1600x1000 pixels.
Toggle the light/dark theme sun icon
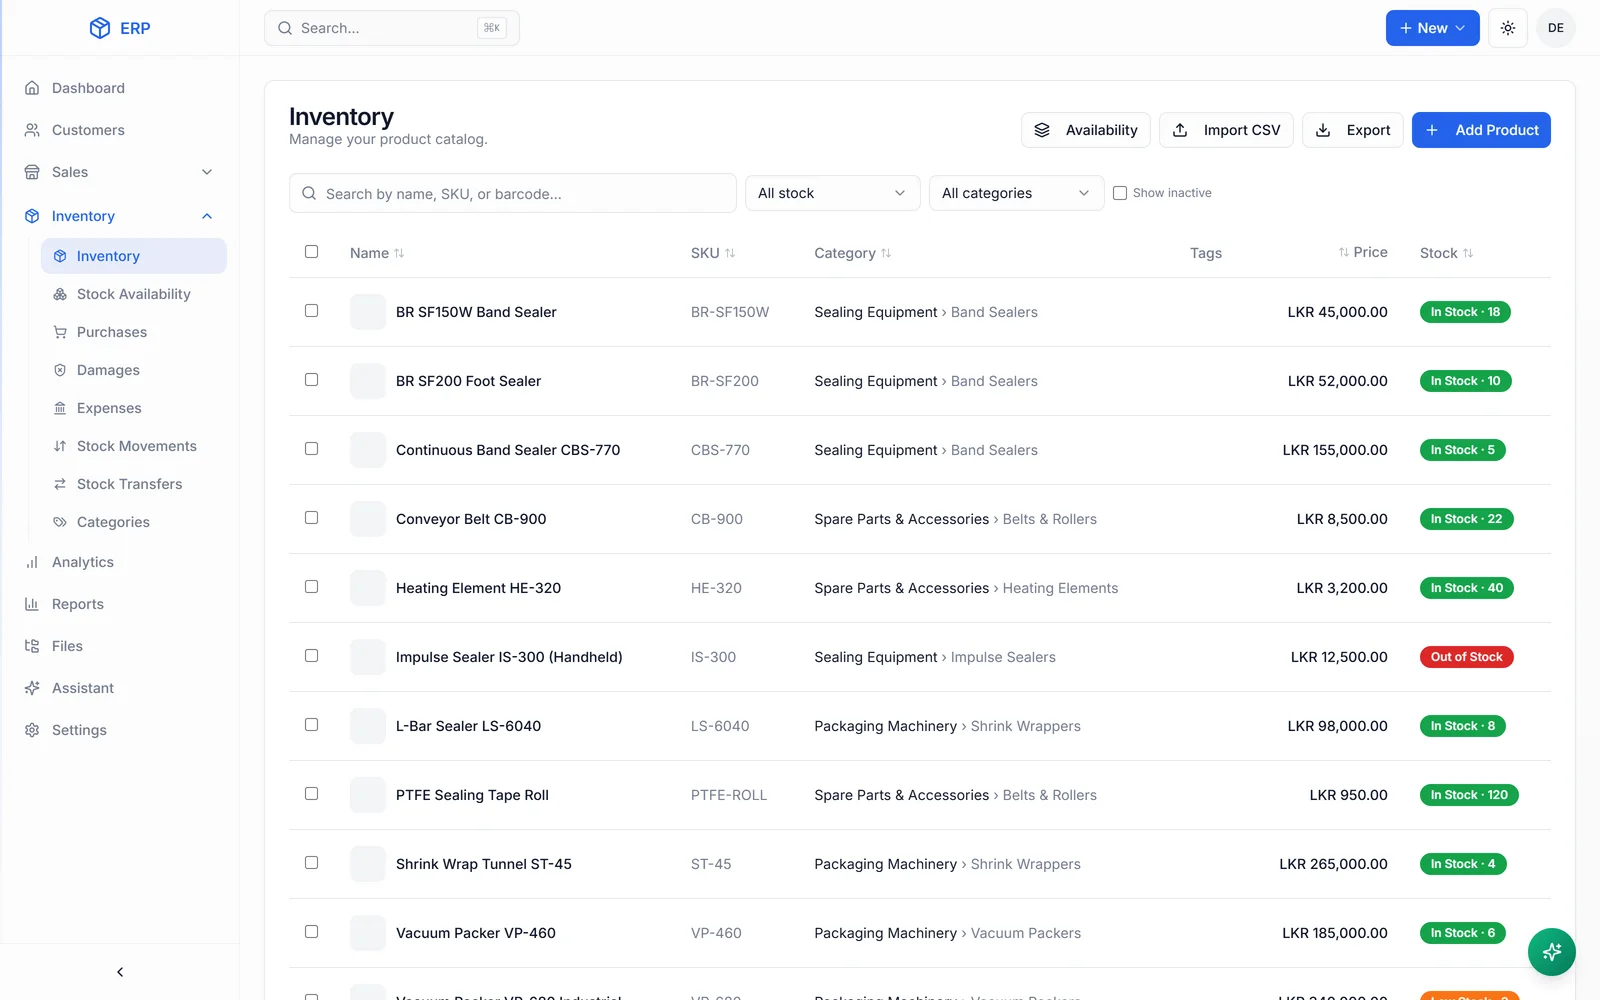[1508, 28]
